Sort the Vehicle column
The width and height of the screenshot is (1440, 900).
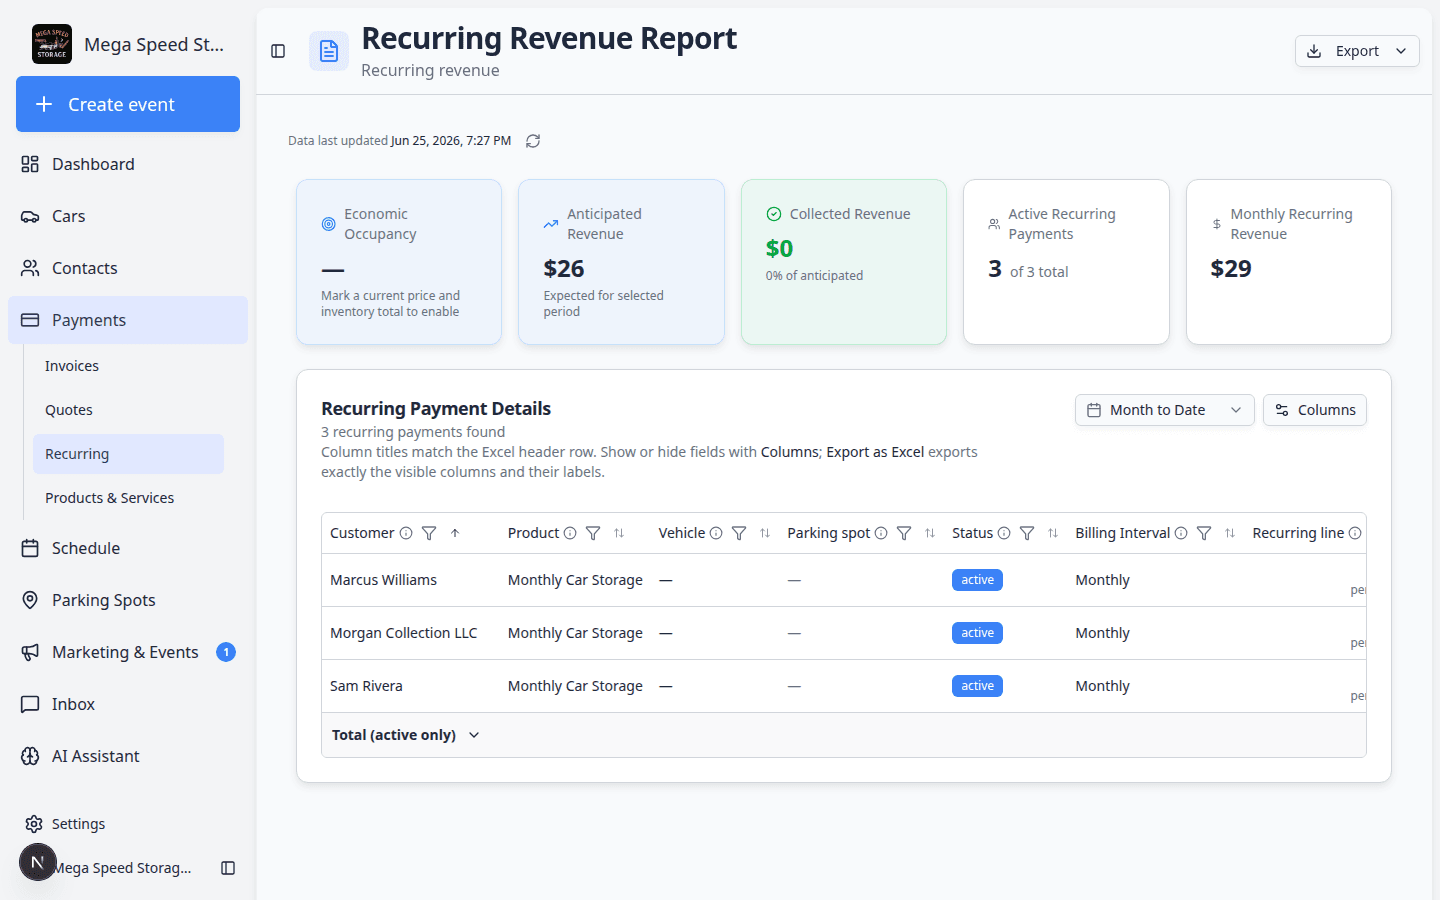[765, 533]
